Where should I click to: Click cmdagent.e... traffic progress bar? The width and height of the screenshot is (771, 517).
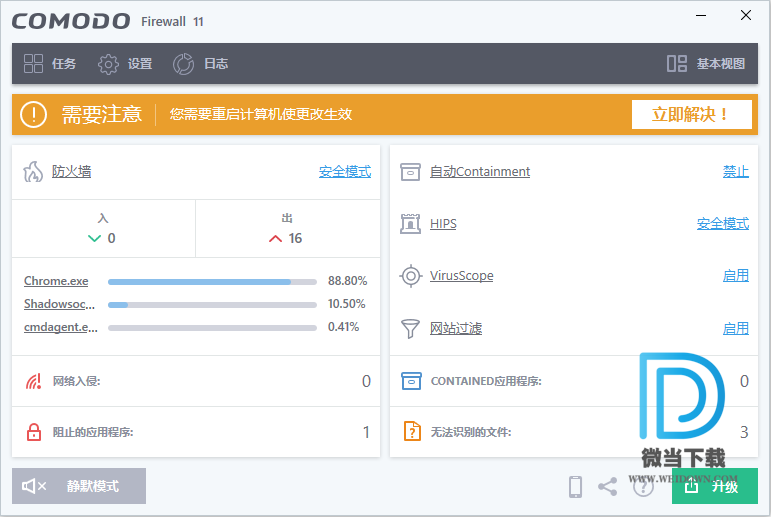pos(212,328)
